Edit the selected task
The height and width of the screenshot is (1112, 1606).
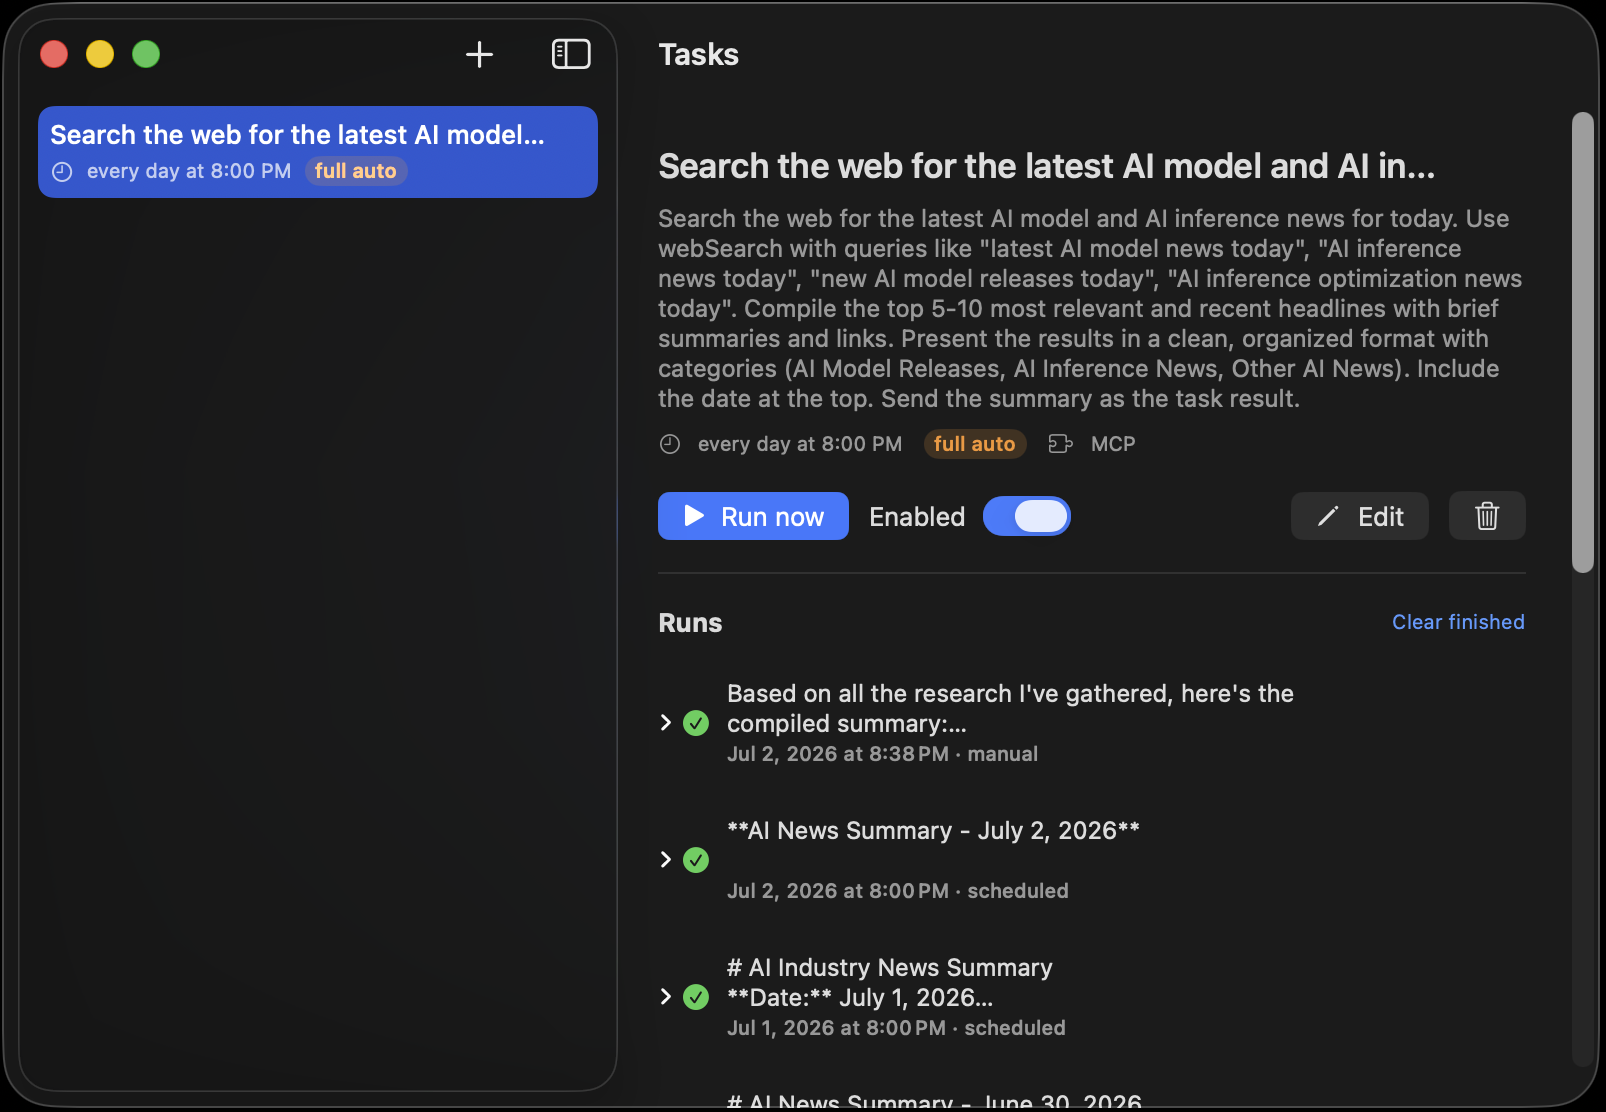[x=1360, y=516]
